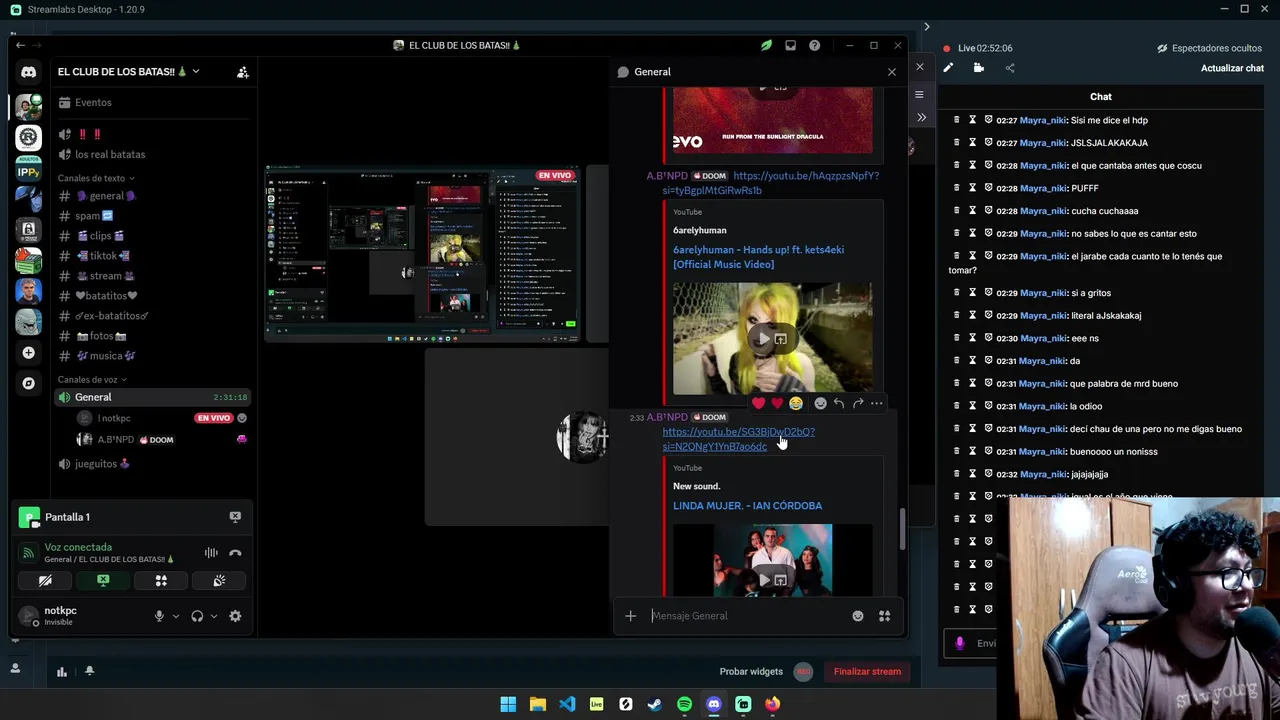Open the EN VIVO stream preview thumbnail
1280x720 pixels.
pos(422,255)
